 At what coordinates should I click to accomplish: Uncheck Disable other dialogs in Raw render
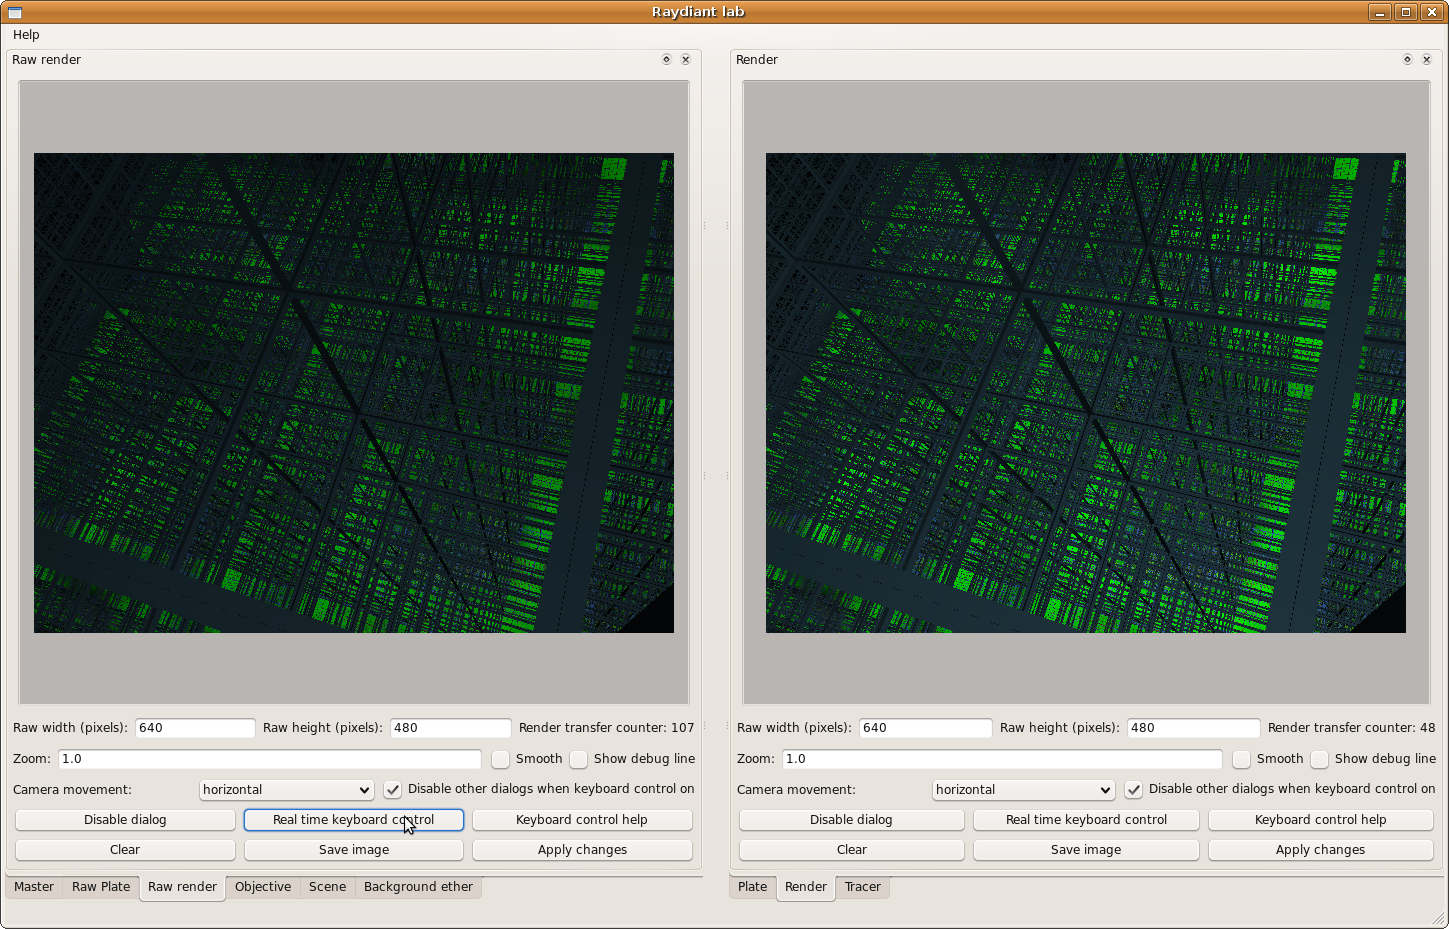(x=393, y=789)
